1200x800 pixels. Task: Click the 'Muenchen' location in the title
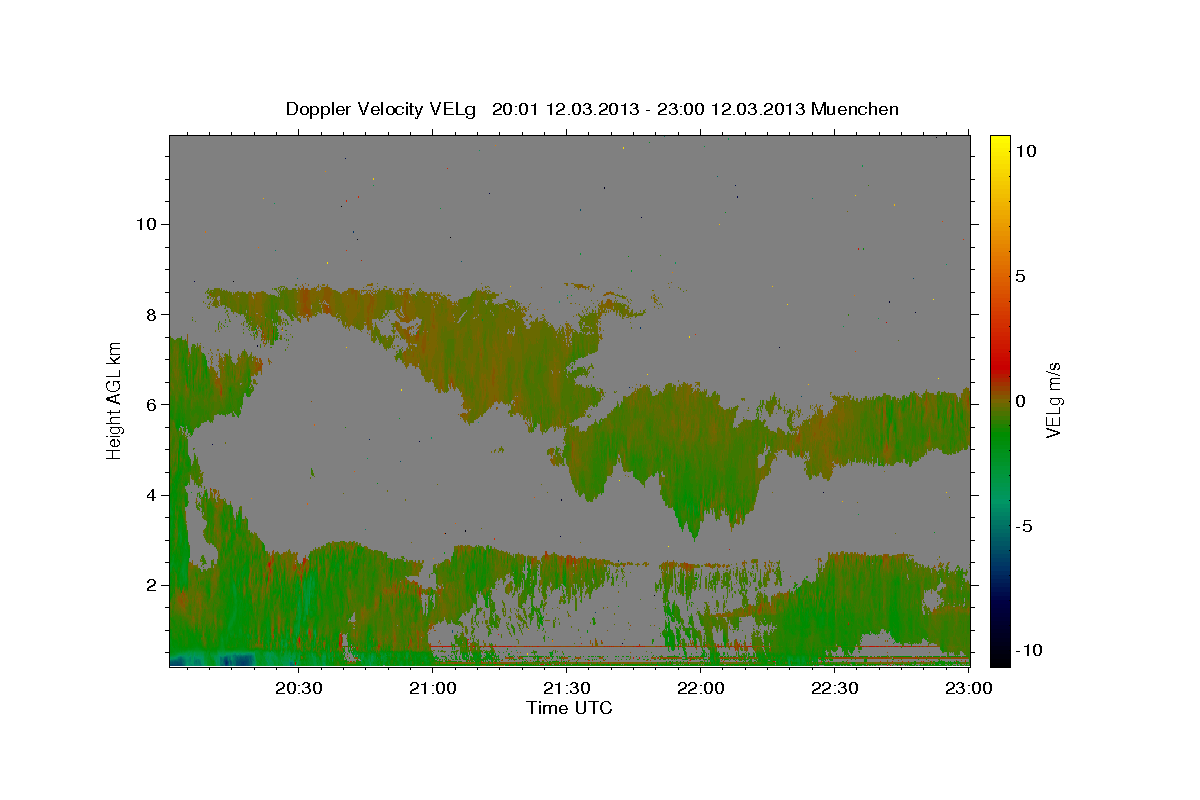[855, 109]
